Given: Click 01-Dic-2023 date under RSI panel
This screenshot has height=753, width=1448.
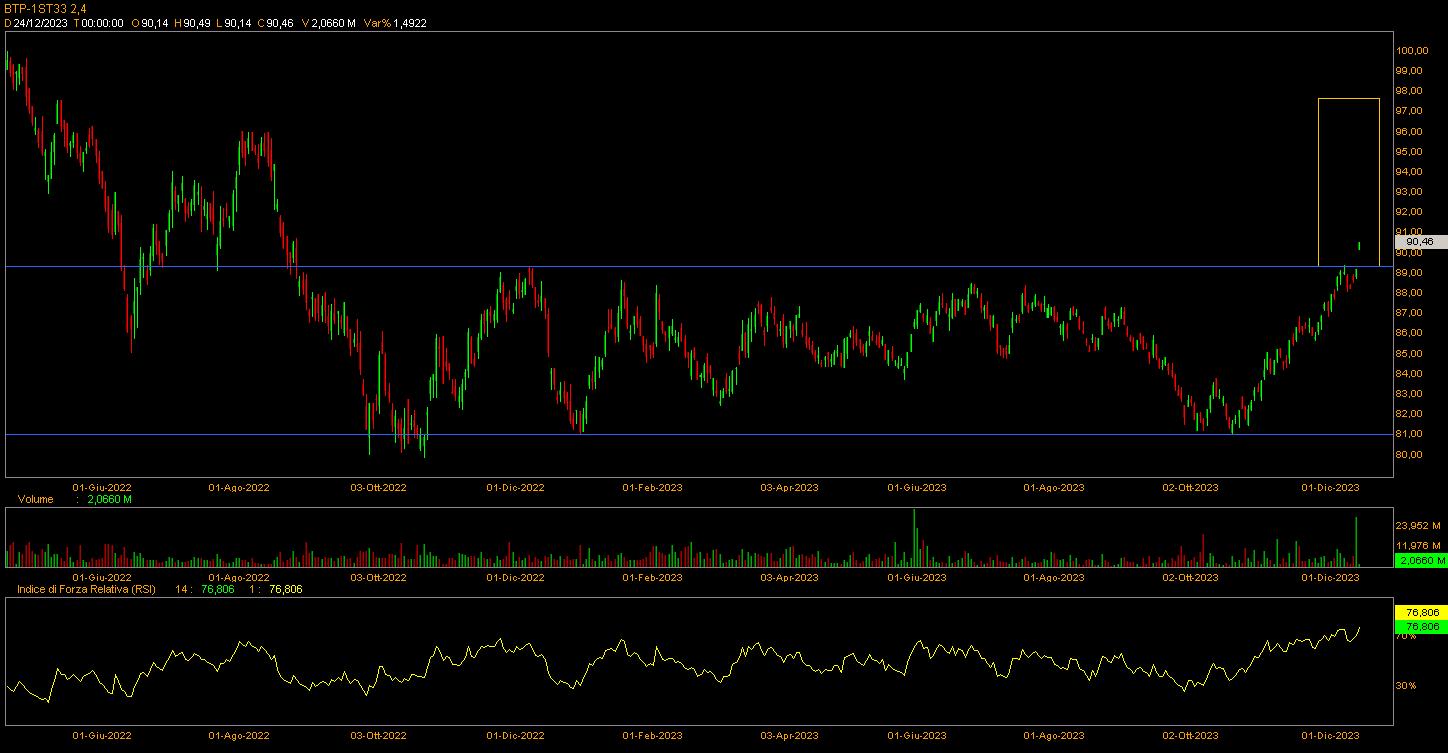Looking at the screenshot, I should coord(1330,736).
